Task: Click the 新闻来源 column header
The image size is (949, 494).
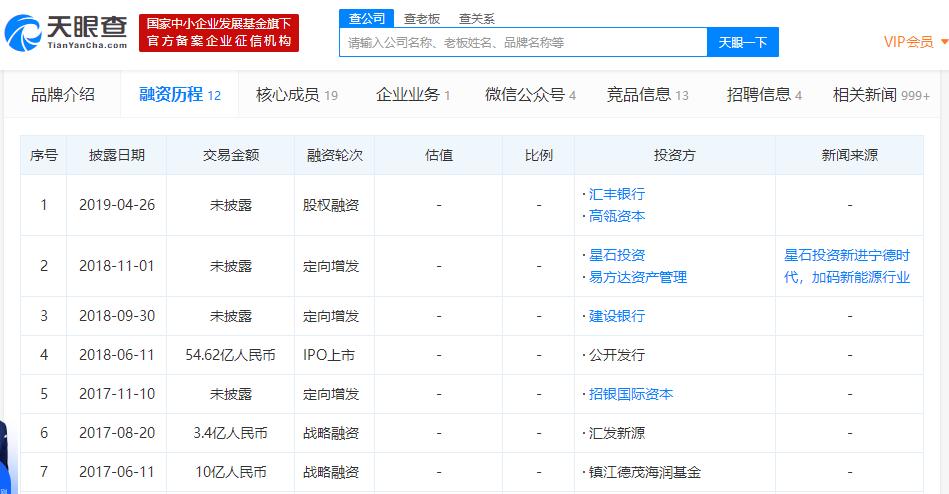Action: click(x=850, y=156)
